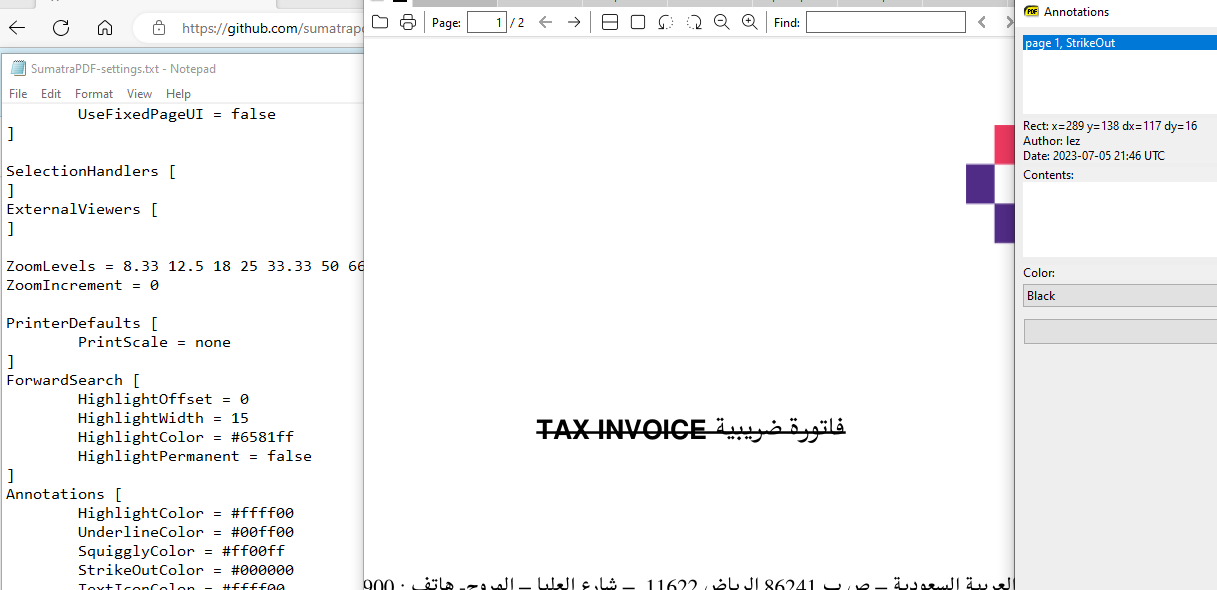
Task: Switch to single page layout
Action: click(638, 21)
